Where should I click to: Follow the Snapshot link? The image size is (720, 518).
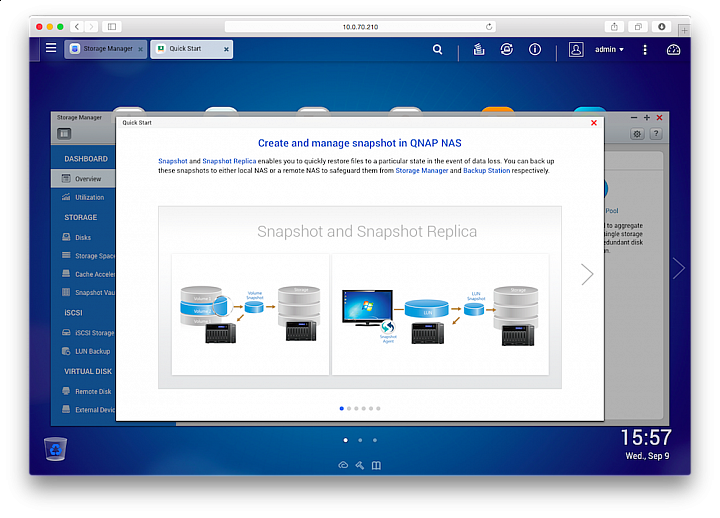(x=173, y=161)
